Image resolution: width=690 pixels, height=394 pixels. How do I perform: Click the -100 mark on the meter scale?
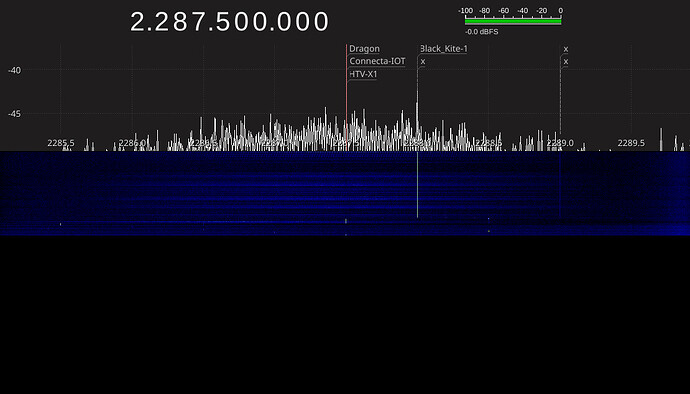465,11
